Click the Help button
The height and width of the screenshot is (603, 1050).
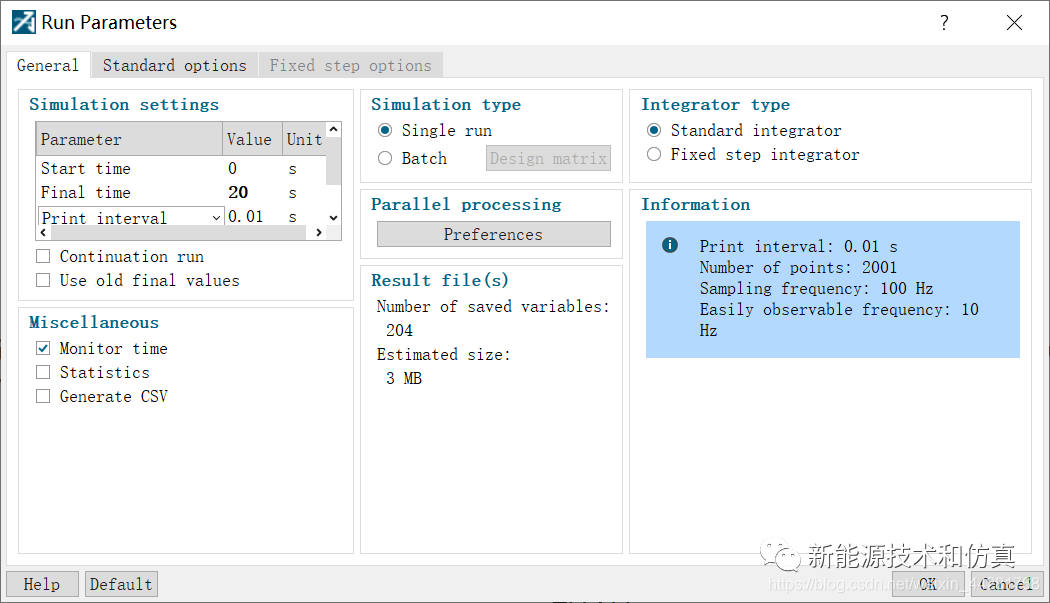tap(42, 584)
